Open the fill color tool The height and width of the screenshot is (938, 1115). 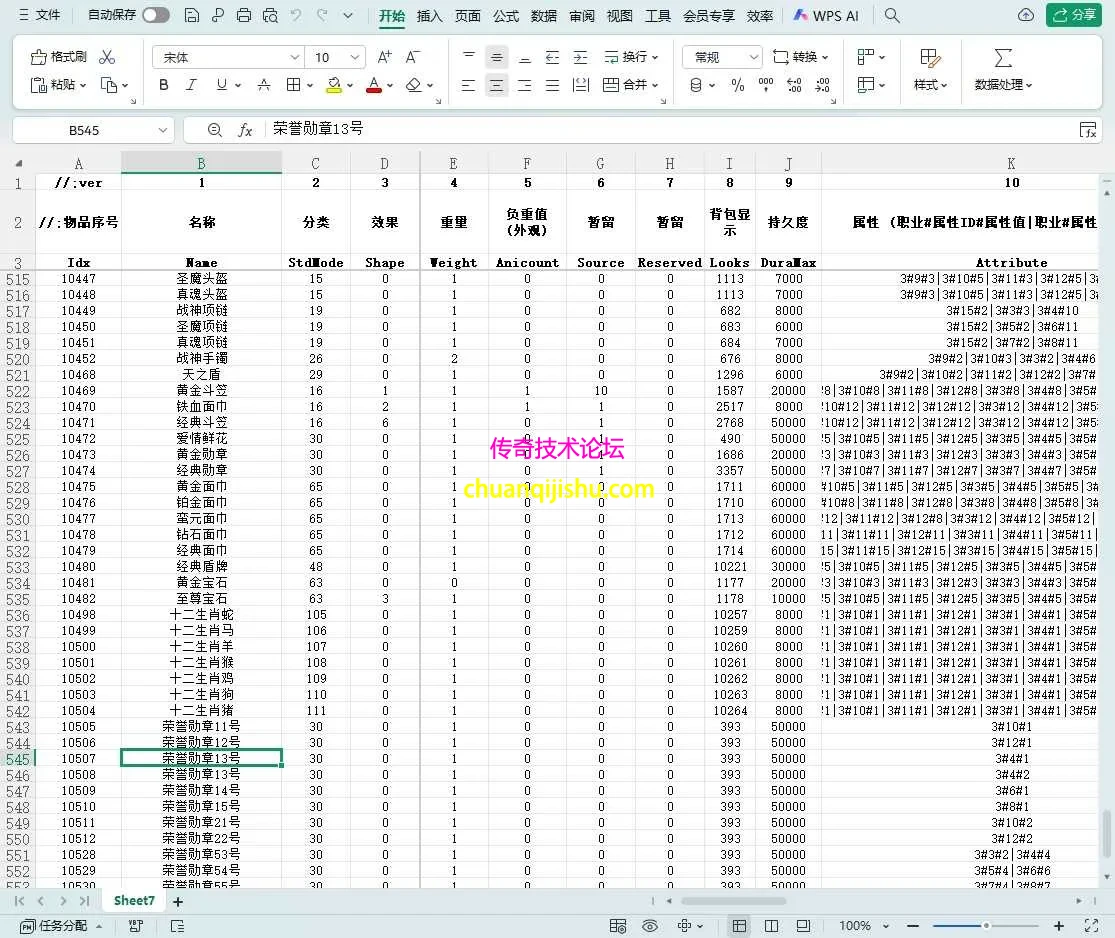click(333, 85)
